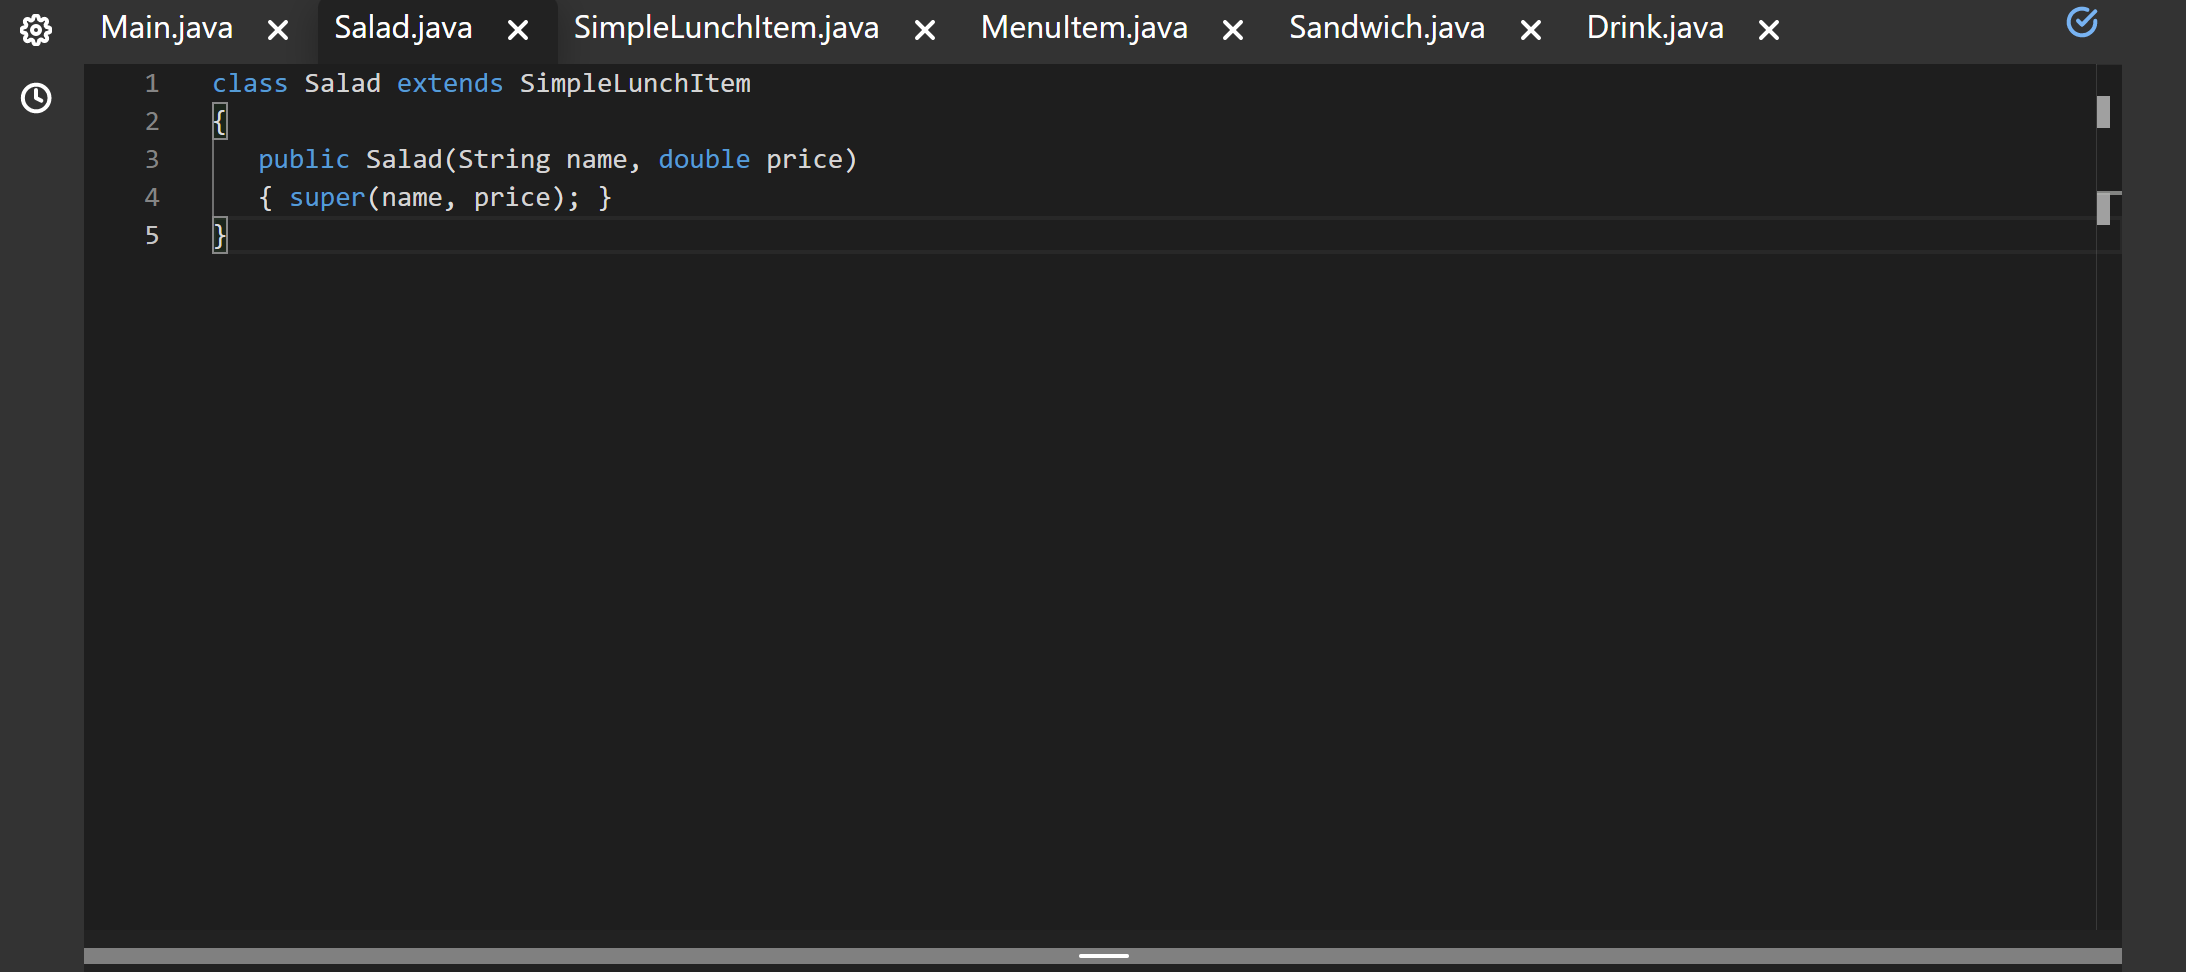Open the Drink.java tab
Screen dimensions: 2186x972
(x=1654, y=28)
